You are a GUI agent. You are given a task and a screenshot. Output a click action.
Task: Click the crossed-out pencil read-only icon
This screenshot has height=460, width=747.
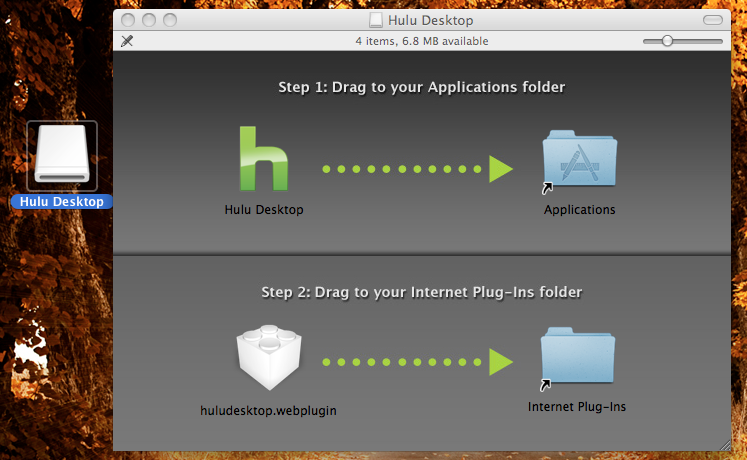(x=127, y=41)
